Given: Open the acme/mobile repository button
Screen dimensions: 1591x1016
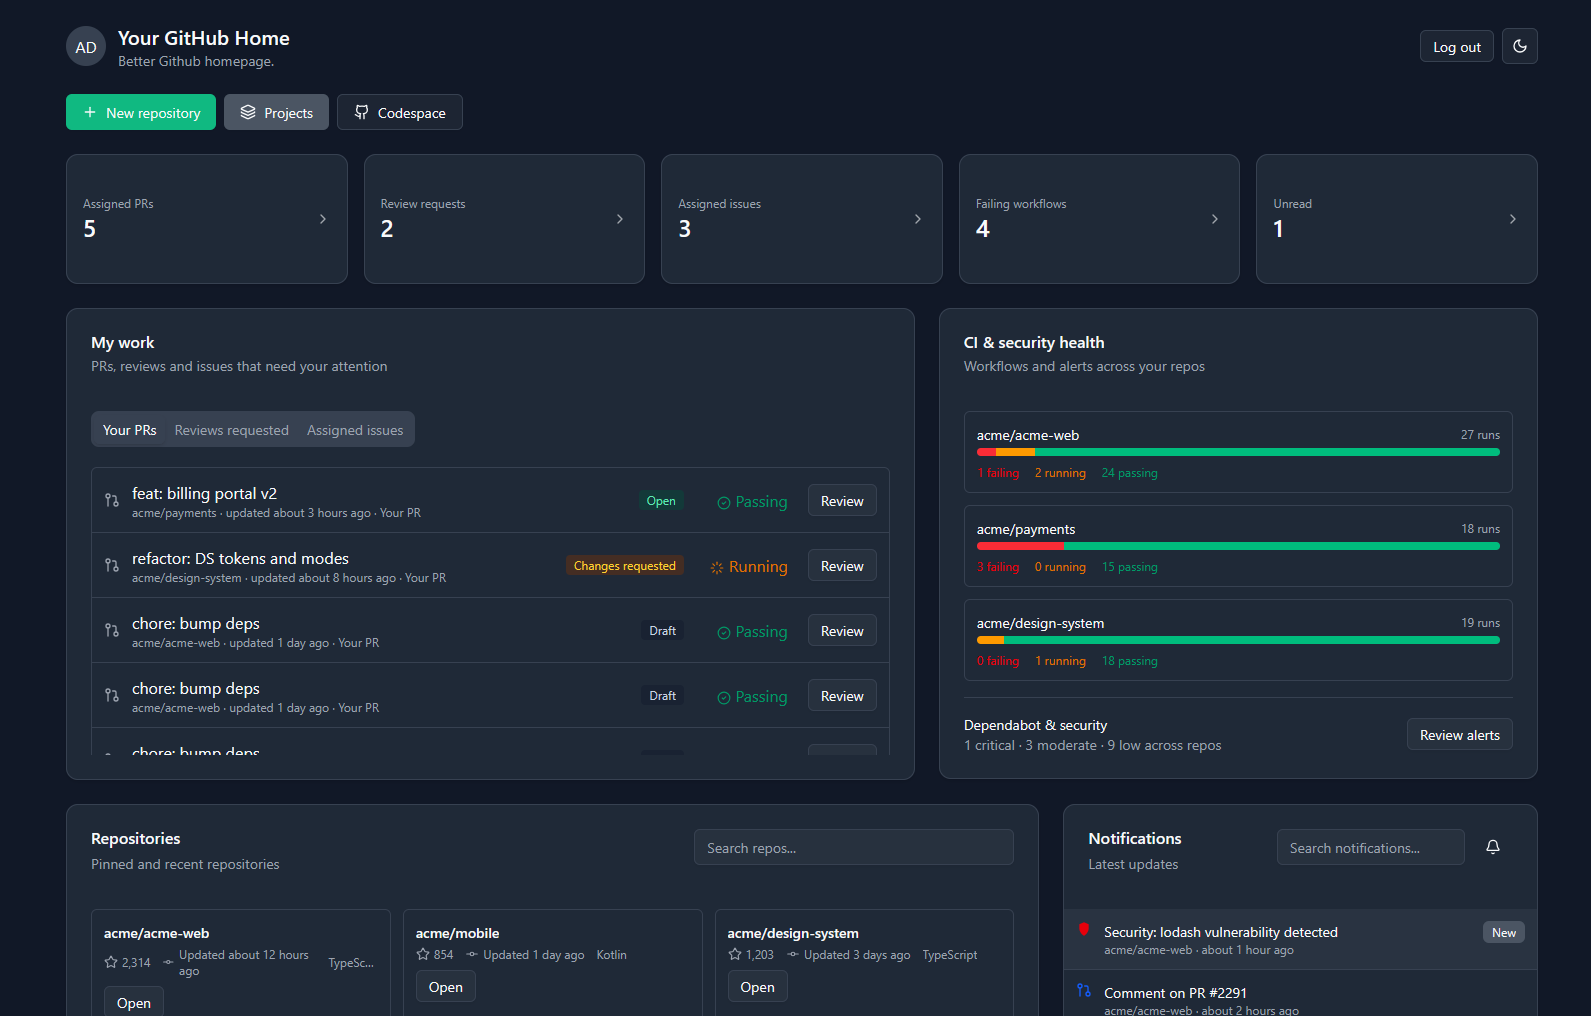Looking at the screenshot, I should [446, 986].
